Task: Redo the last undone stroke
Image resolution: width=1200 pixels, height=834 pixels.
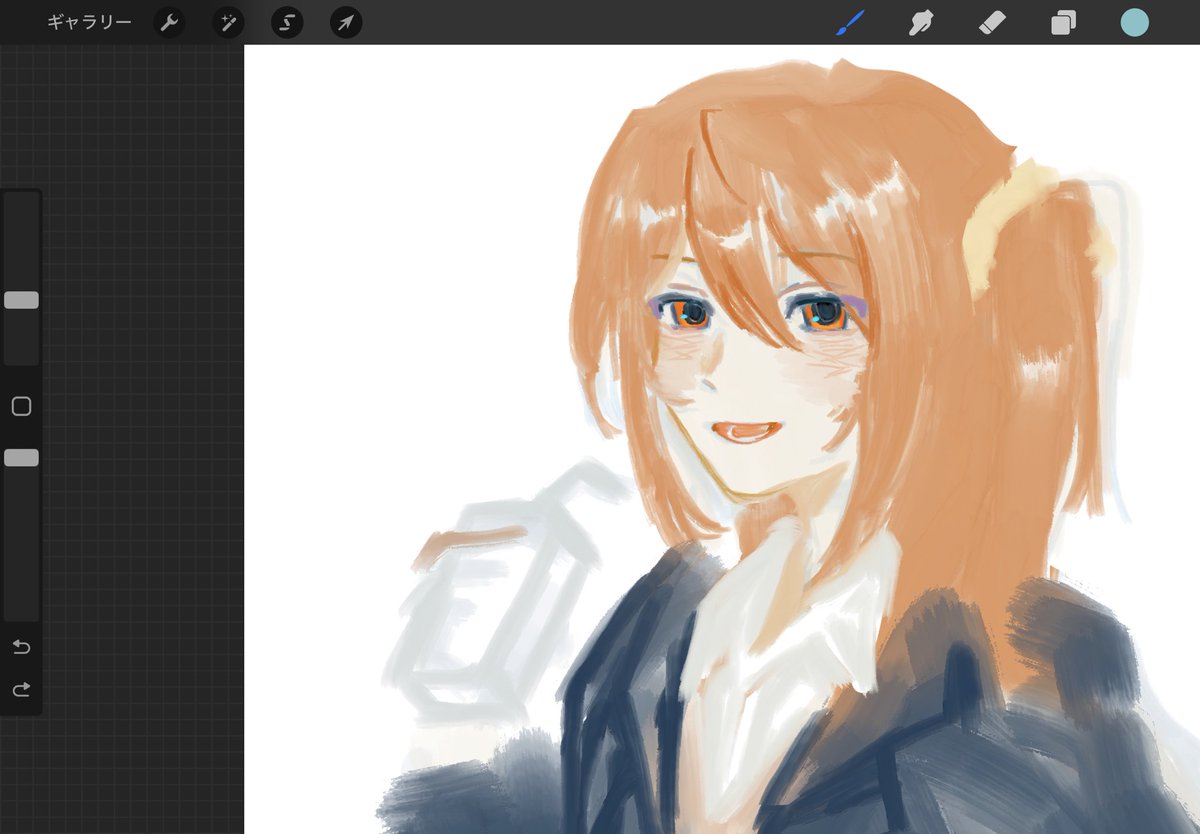Action: tap(21, 689)
